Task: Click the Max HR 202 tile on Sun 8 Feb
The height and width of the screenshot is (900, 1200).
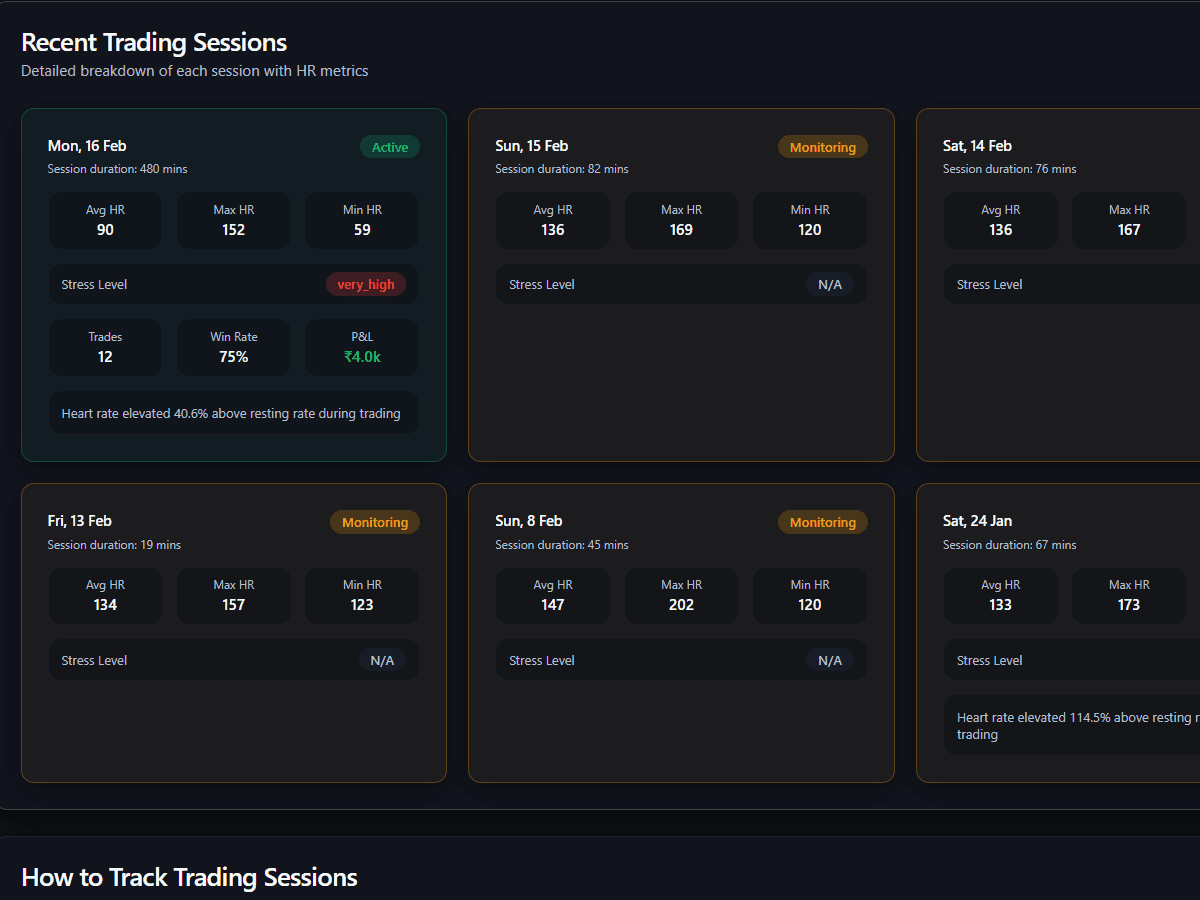Action: (681, 595)
